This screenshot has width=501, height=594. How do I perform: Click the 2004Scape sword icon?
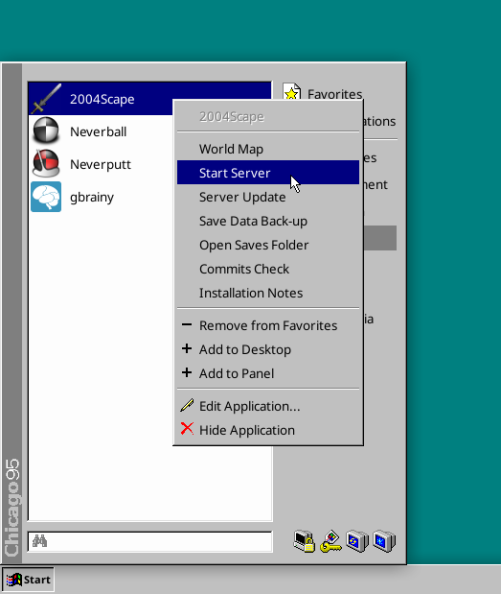pyautogui.click(x=46, y=99)
